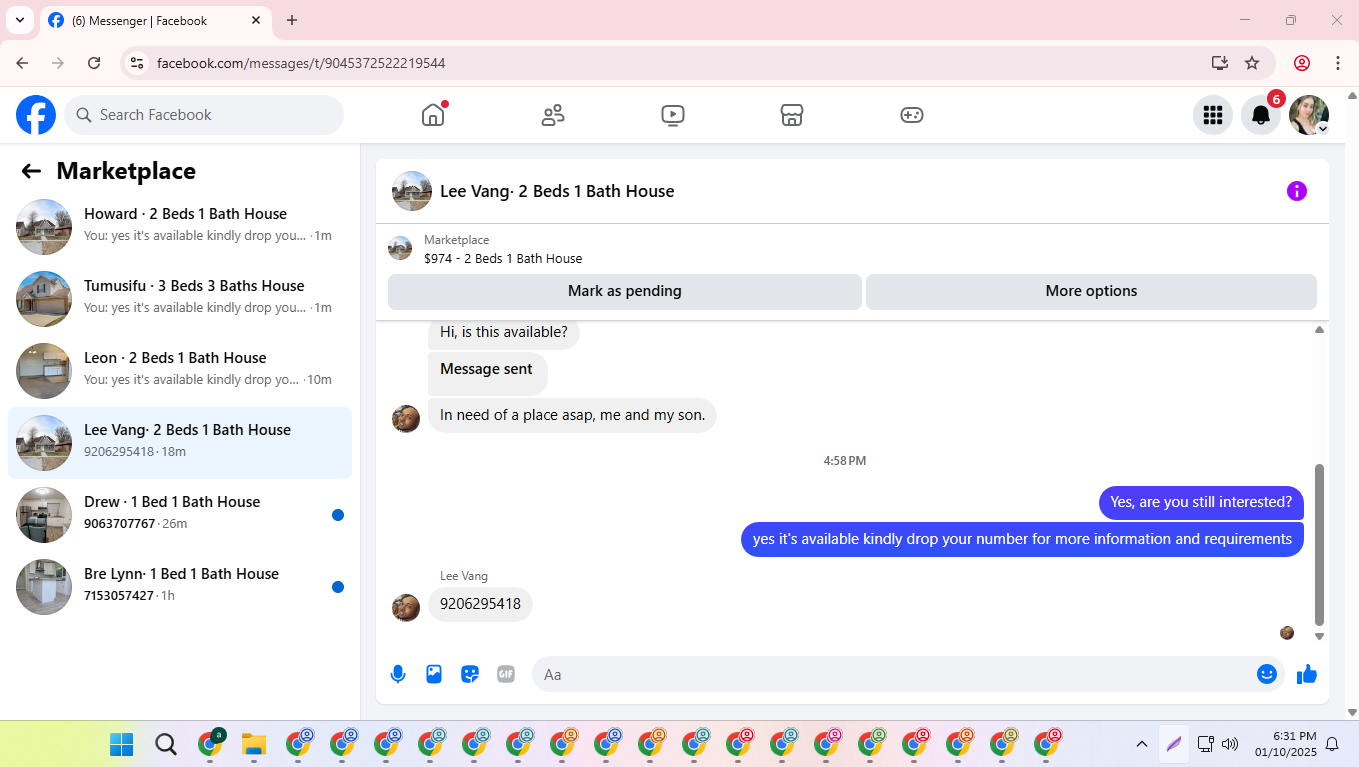Open conversation info purple icon
This screenshot has height=767, width=1359.
[x=1297, y=191]
